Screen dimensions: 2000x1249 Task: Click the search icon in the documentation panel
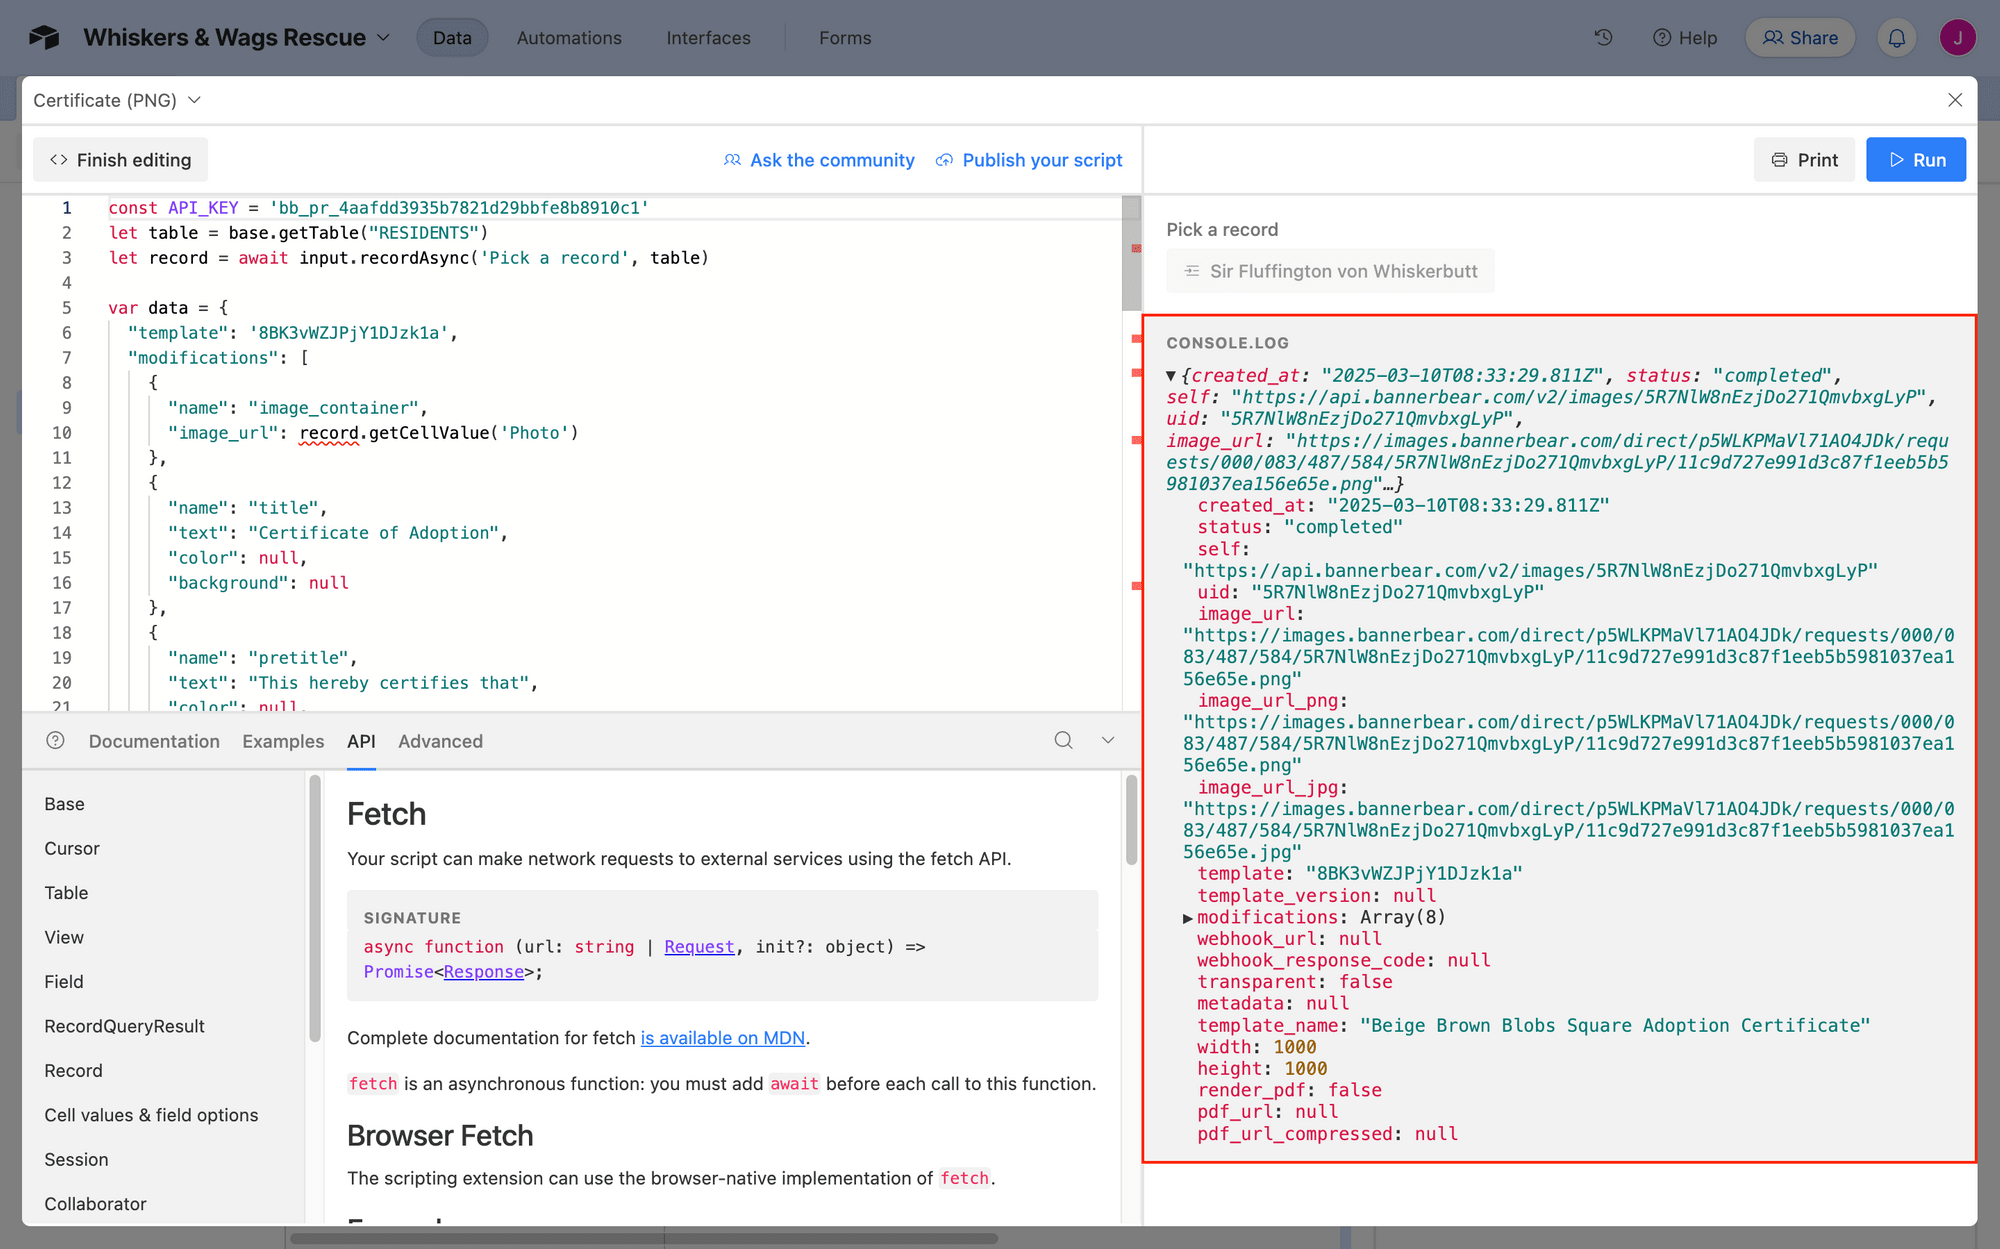click(1063, 741)
